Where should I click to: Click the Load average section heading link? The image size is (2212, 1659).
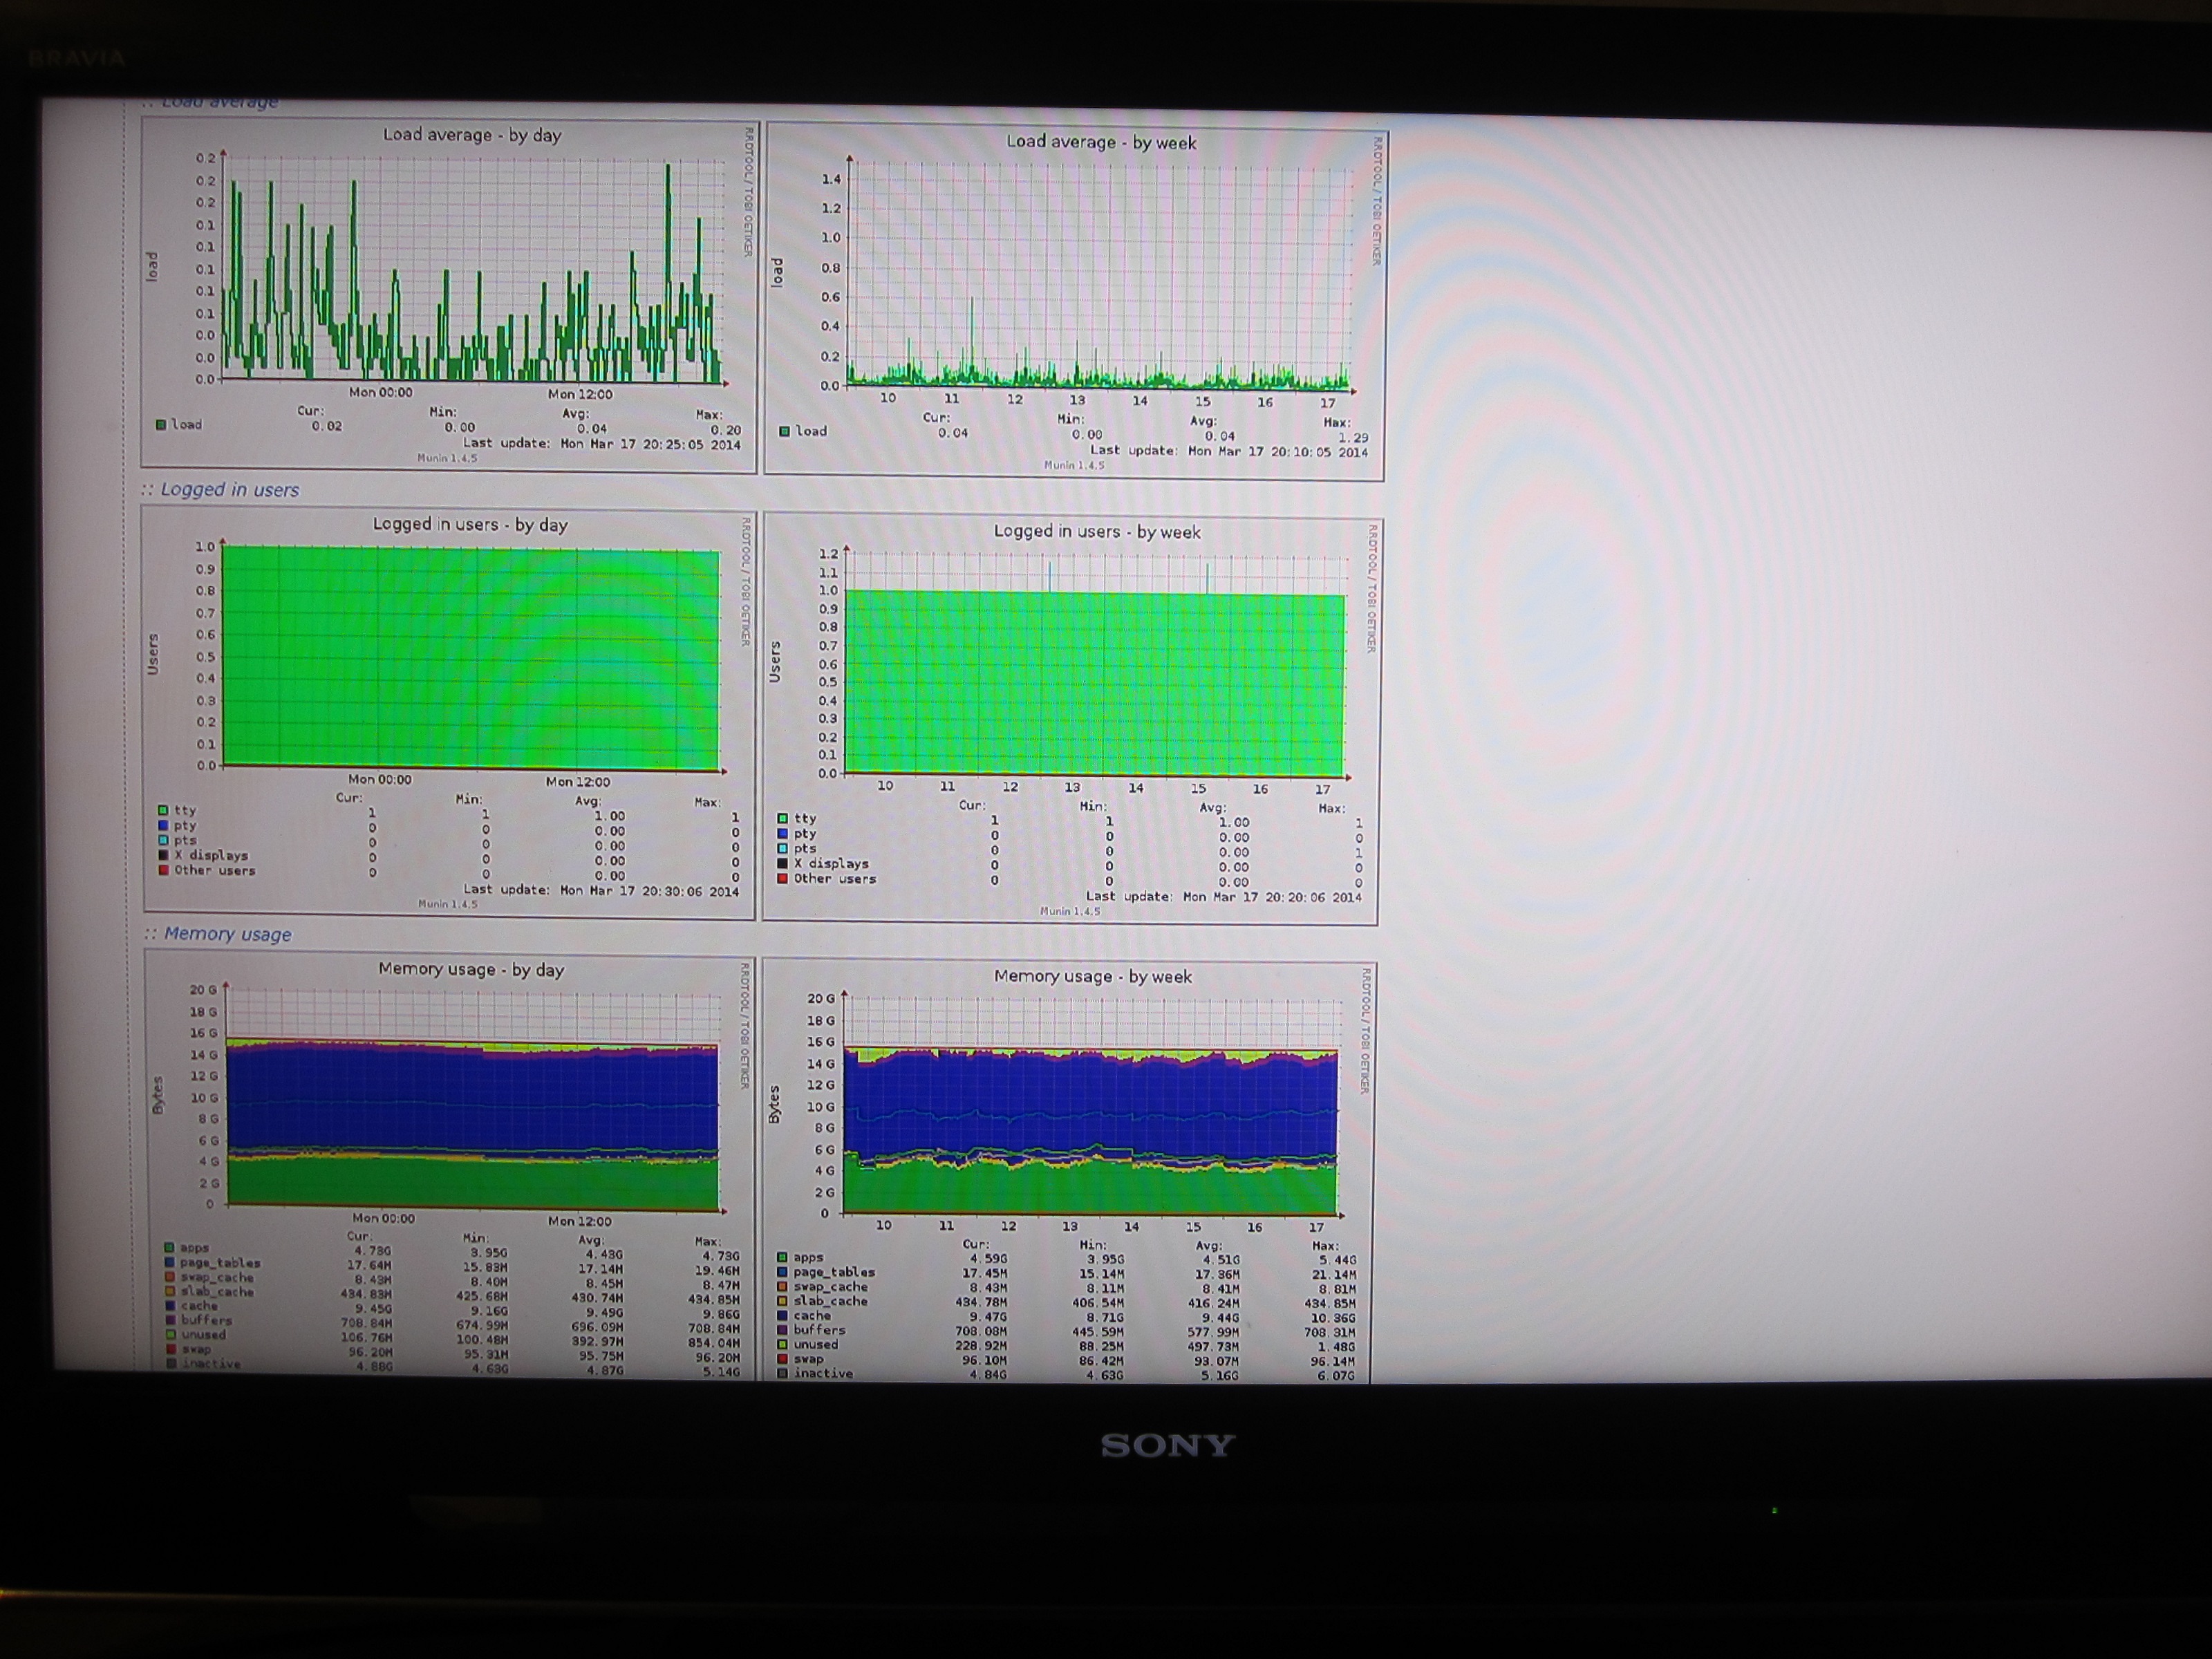coord(220,102)
